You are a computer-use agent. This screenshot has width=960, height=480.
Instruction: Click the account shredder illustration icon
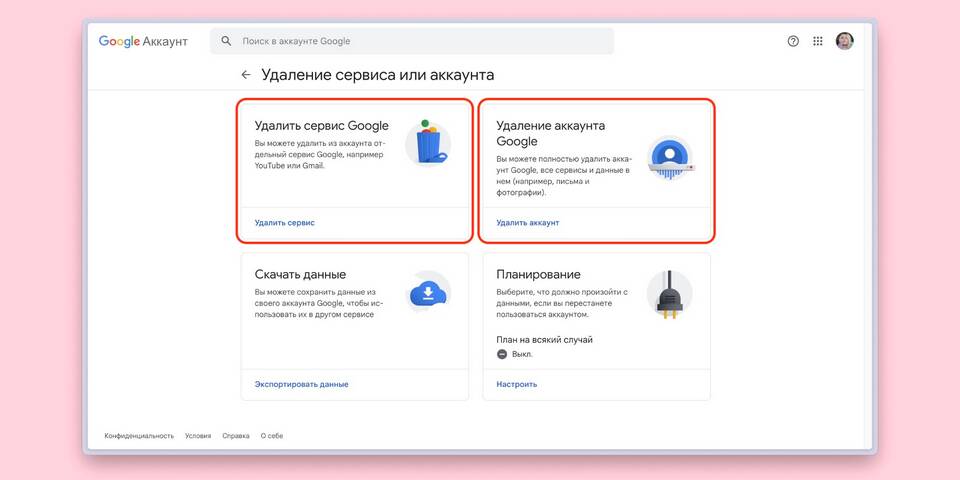pyautogui.click(x=666, y=156)
